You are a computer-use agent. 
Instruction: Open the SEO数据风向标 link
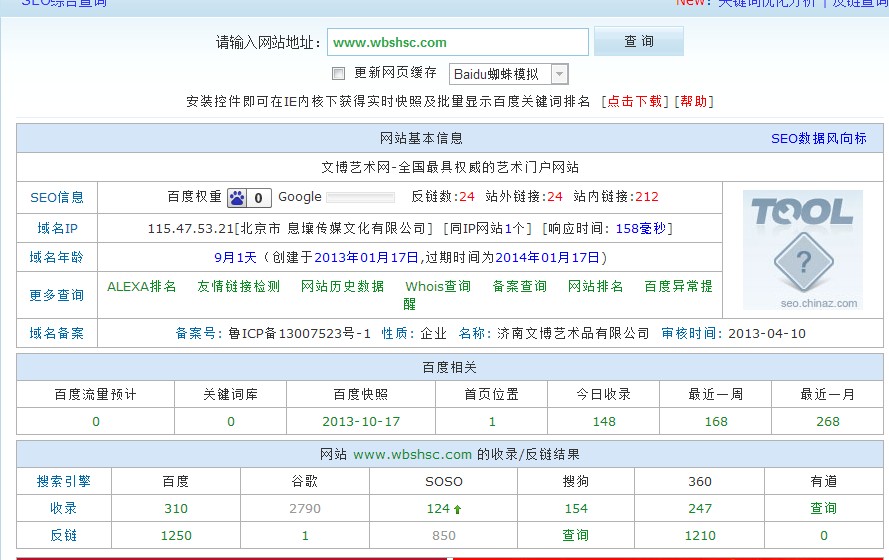tap(819, 139)
